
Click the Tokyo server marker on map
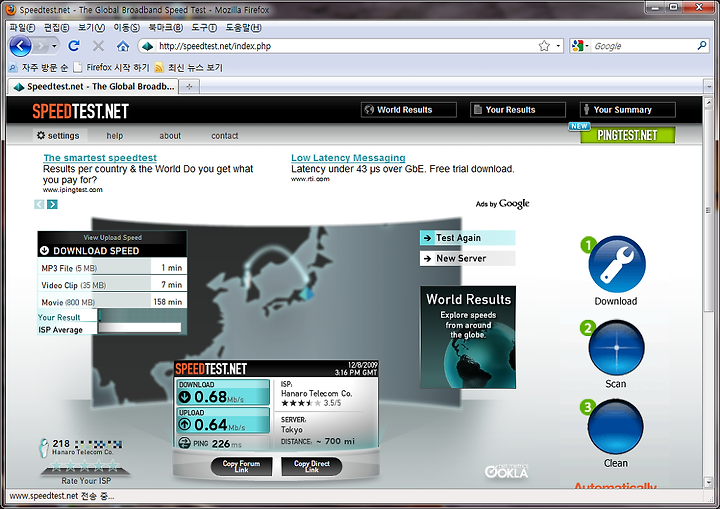click(308, 292)
